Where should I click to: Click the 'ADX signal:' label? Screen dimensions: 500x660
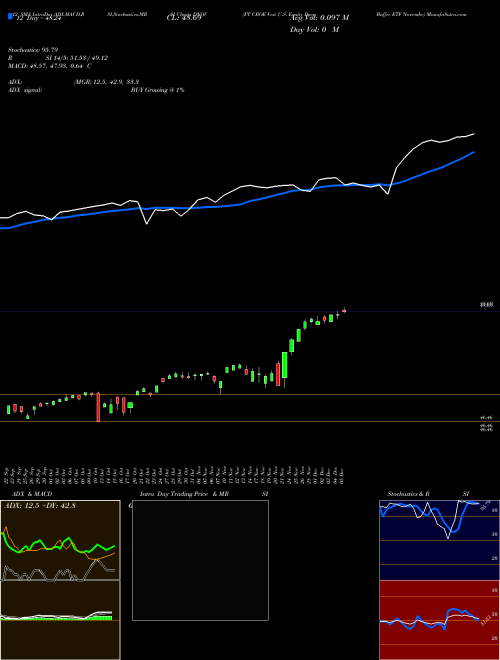tap(25, 90)
